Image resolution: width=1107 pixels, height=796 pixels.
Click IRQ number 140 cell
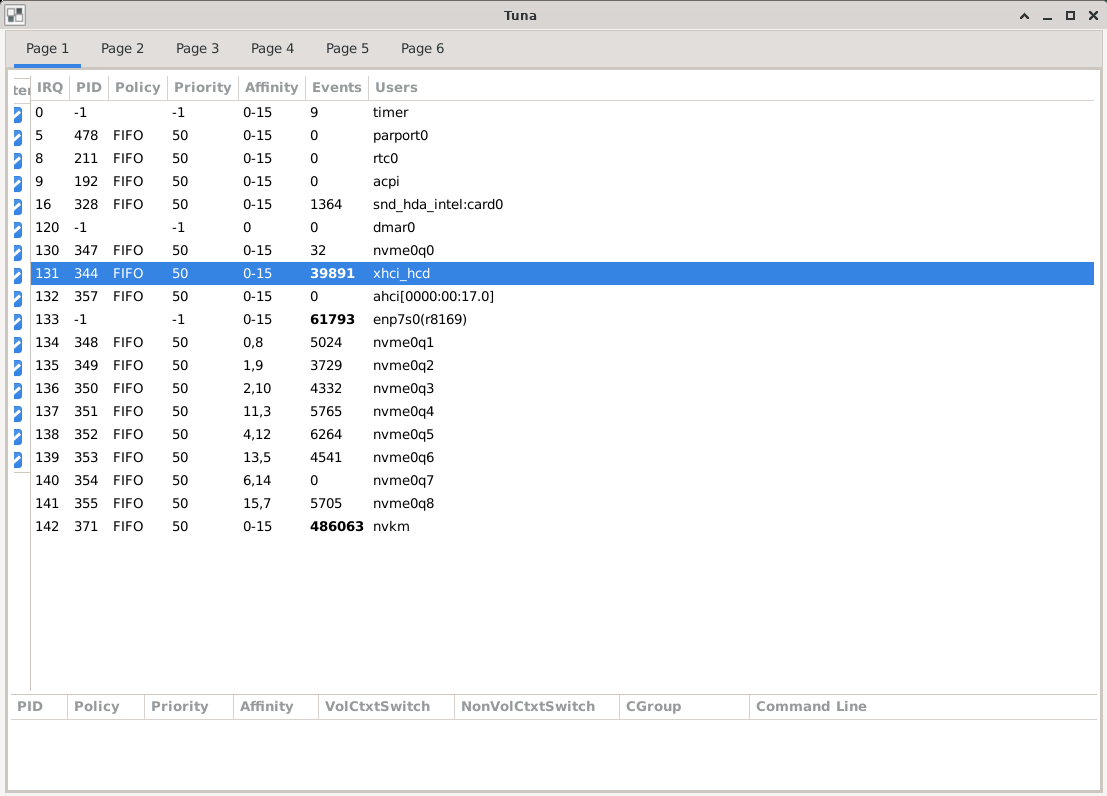tap(47, 480)
